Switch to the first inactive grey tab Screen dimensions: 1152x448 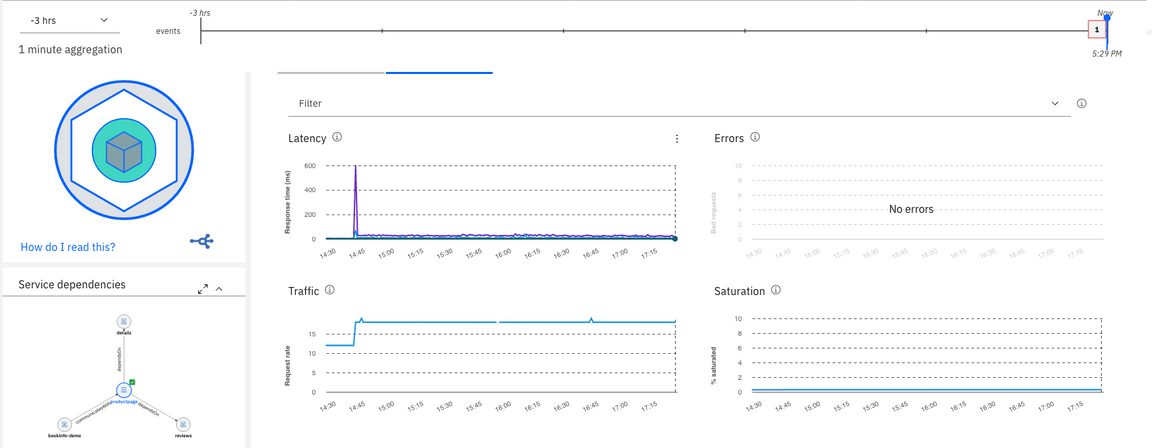[x=330, y=72]
